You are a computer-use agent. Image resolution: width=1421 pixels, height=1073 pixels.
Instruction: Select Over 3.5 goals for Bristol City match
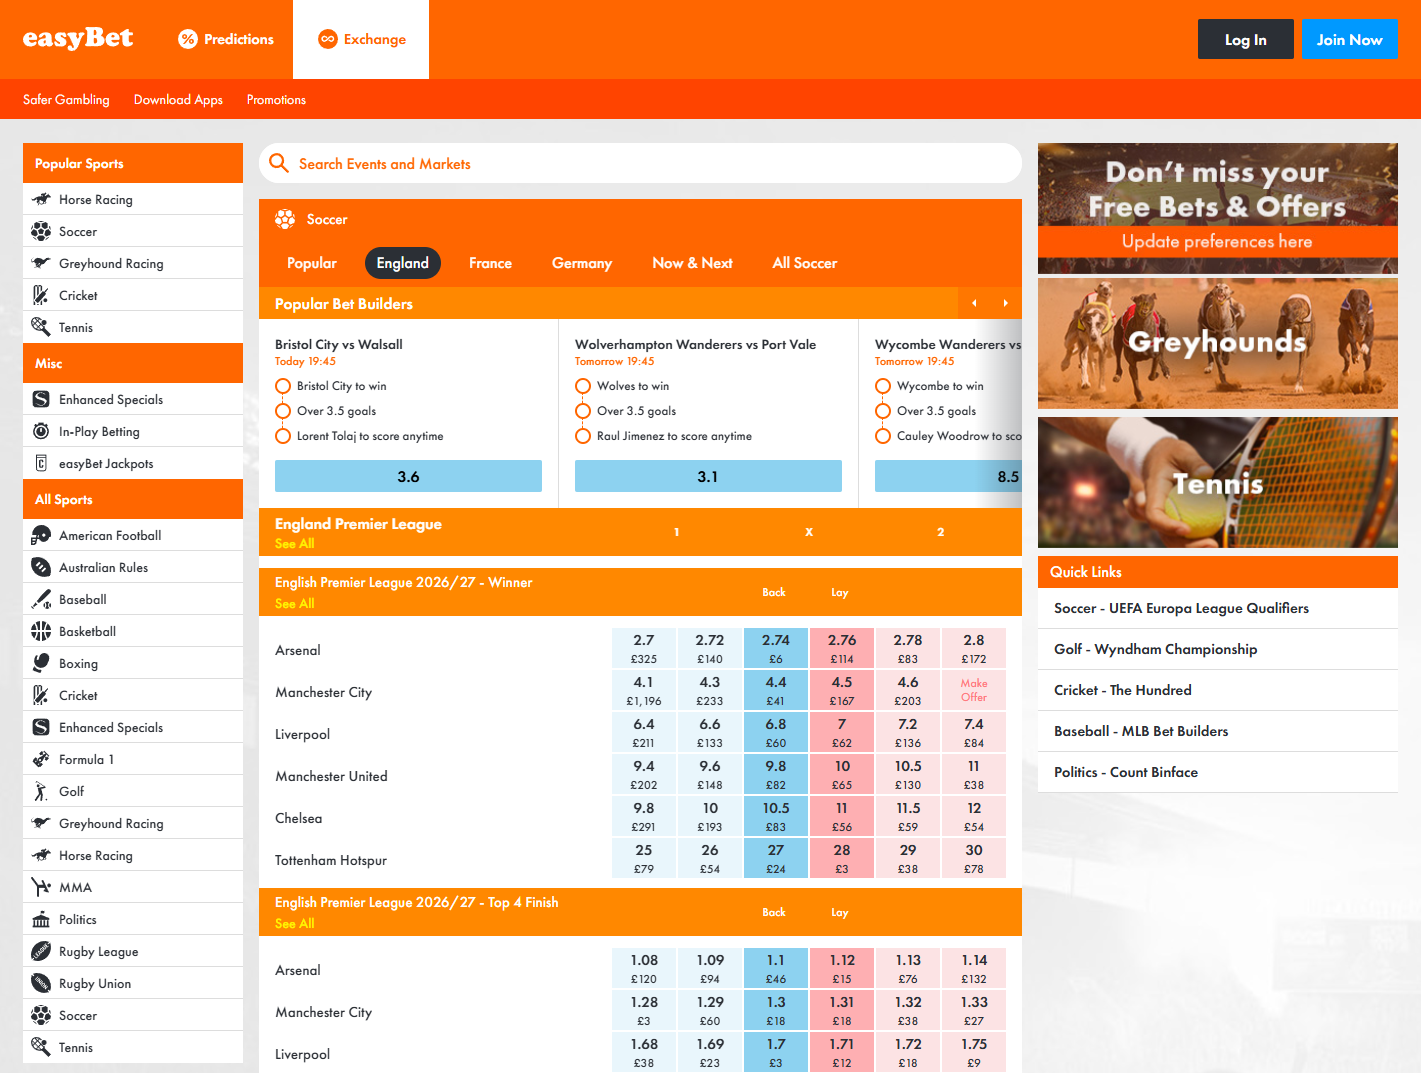point(283,411)
